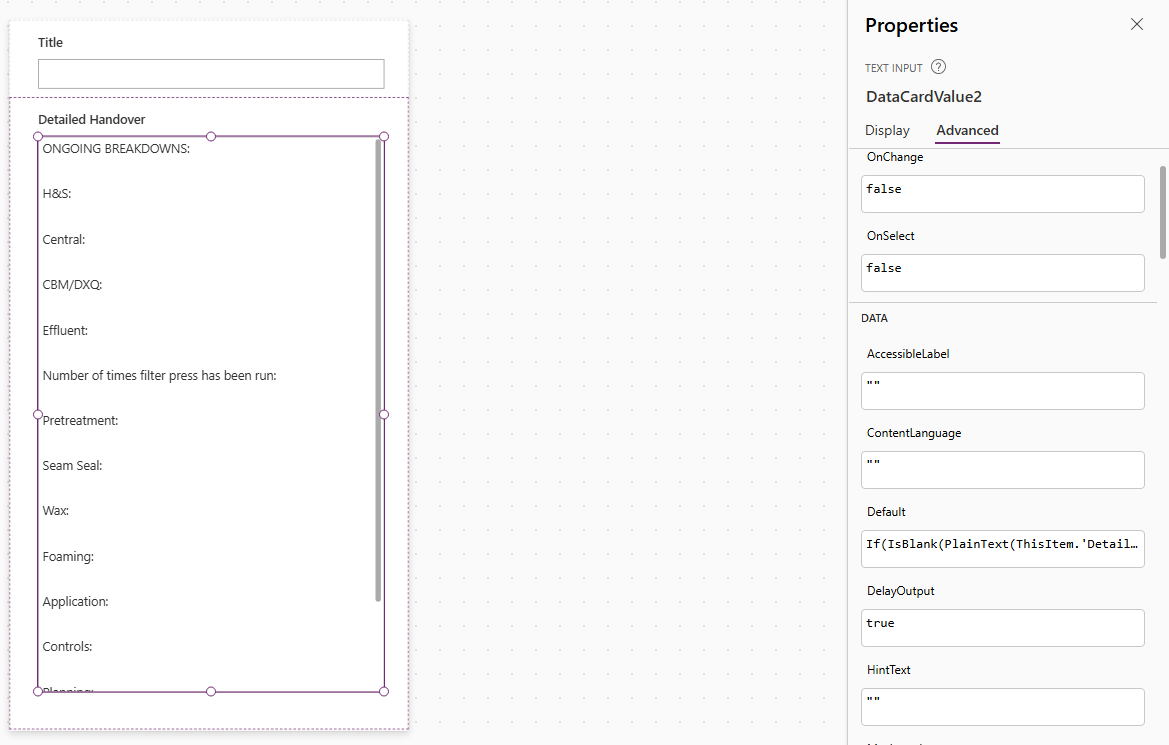Click the ContentLanguage value field
The height and width of the screenshot is (745, 1169).
[1002, 470]
